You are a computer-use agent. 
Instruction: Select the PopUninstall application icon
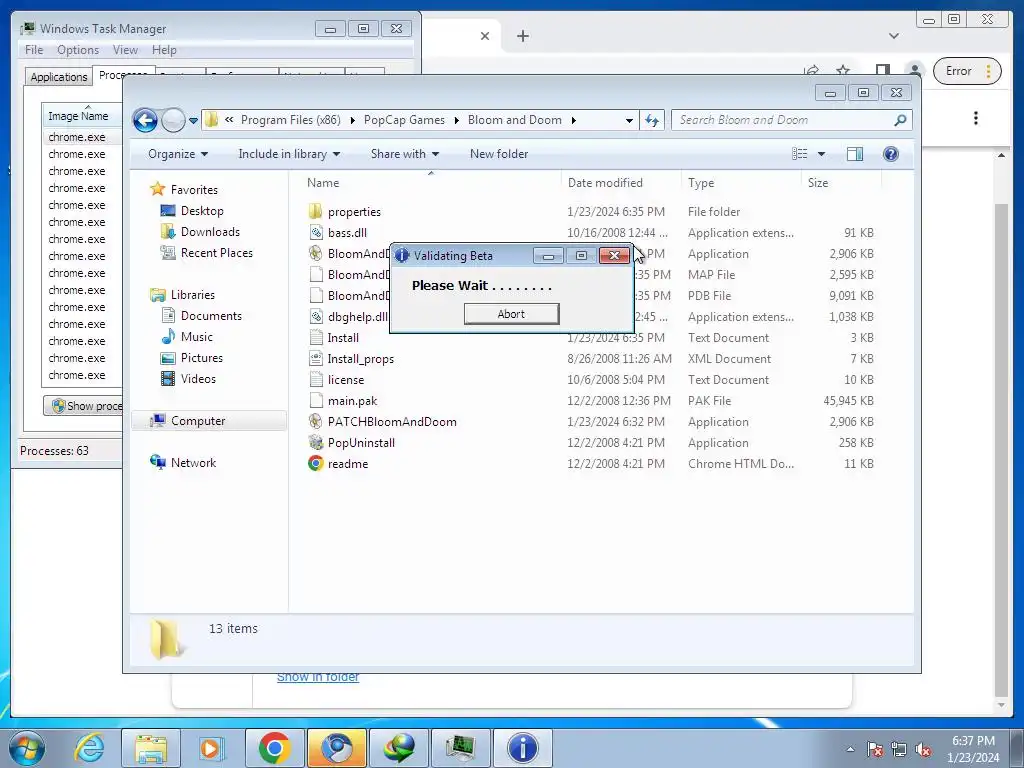[x=315, y=443]
